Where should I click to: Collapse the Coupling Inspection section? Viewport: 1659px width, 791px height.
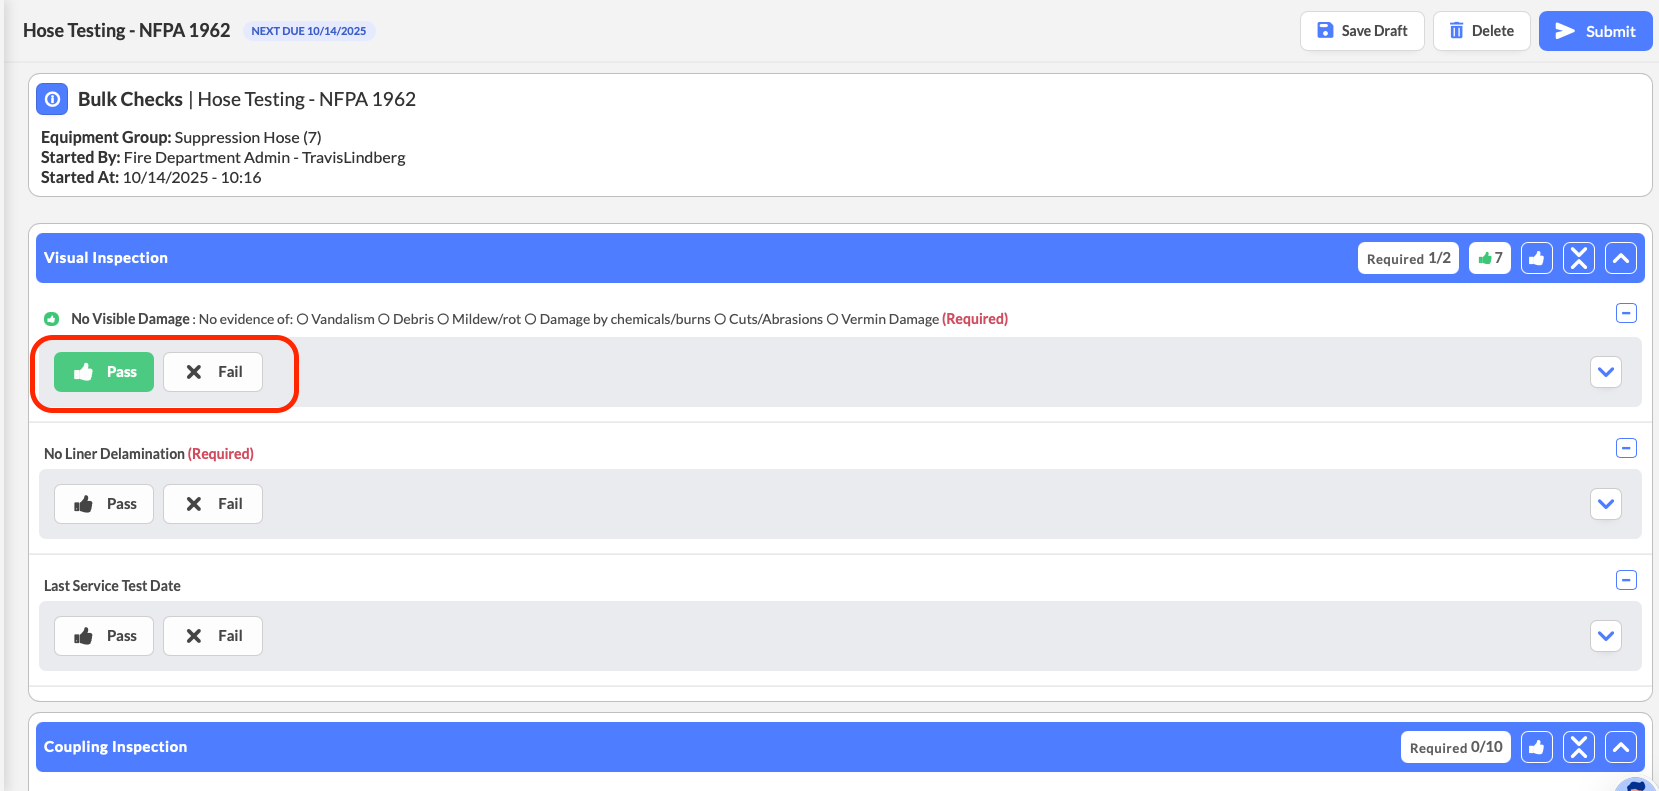(1620, 747)
